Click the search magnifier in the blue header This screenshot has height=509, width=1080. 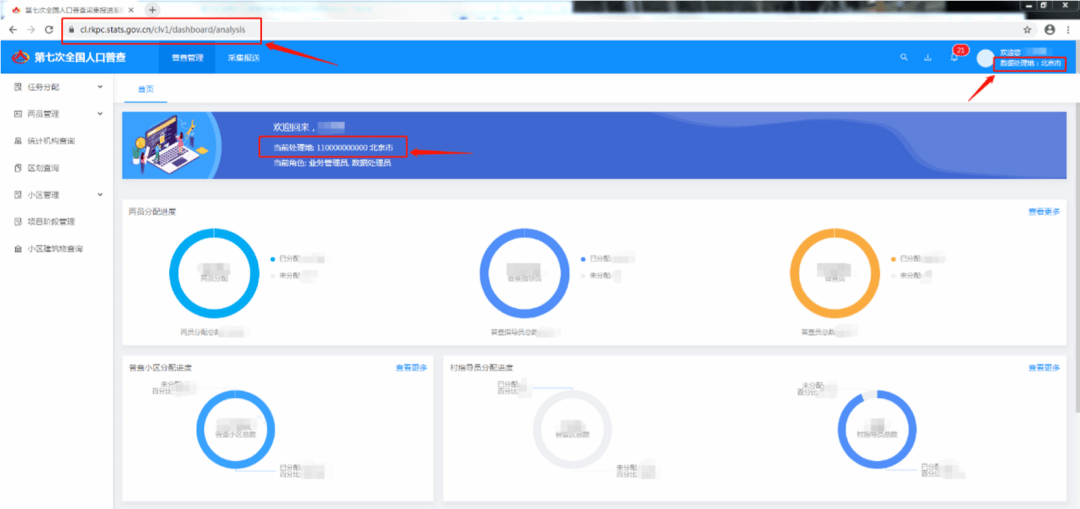pos(904,57)
